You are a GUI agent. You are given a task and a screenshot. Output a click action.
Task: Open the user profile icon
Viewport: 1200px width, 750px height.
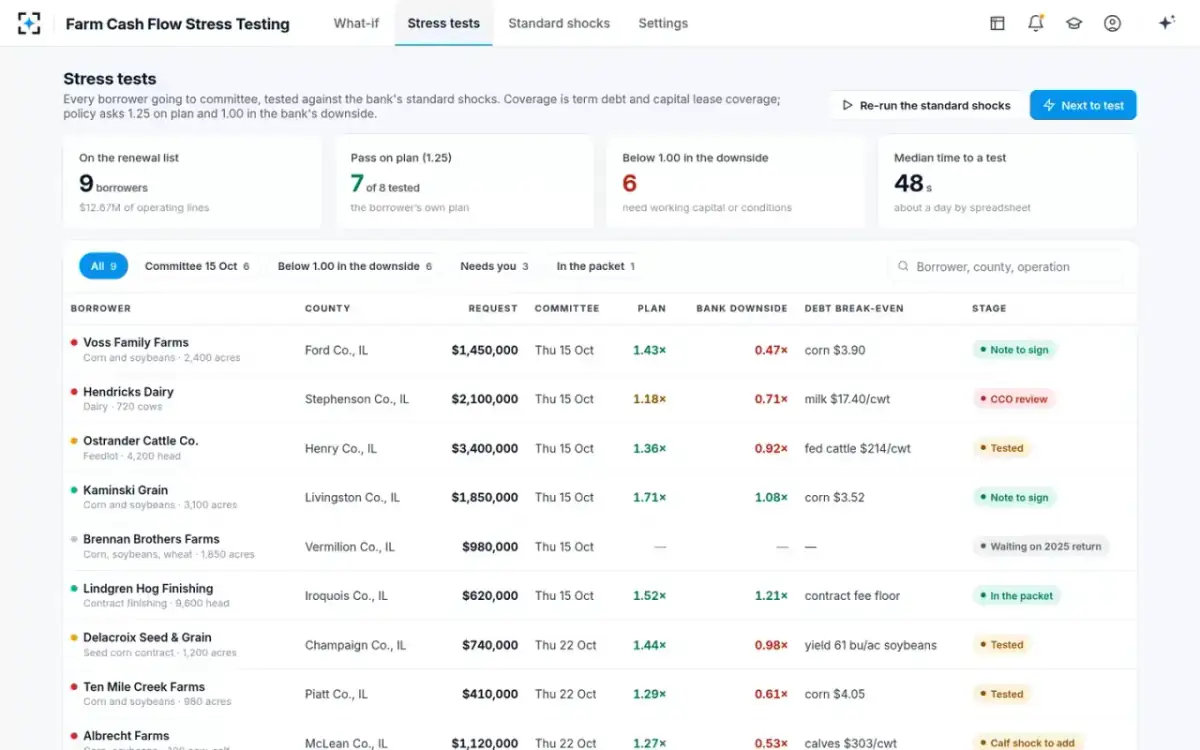(x=1112, y=23)
